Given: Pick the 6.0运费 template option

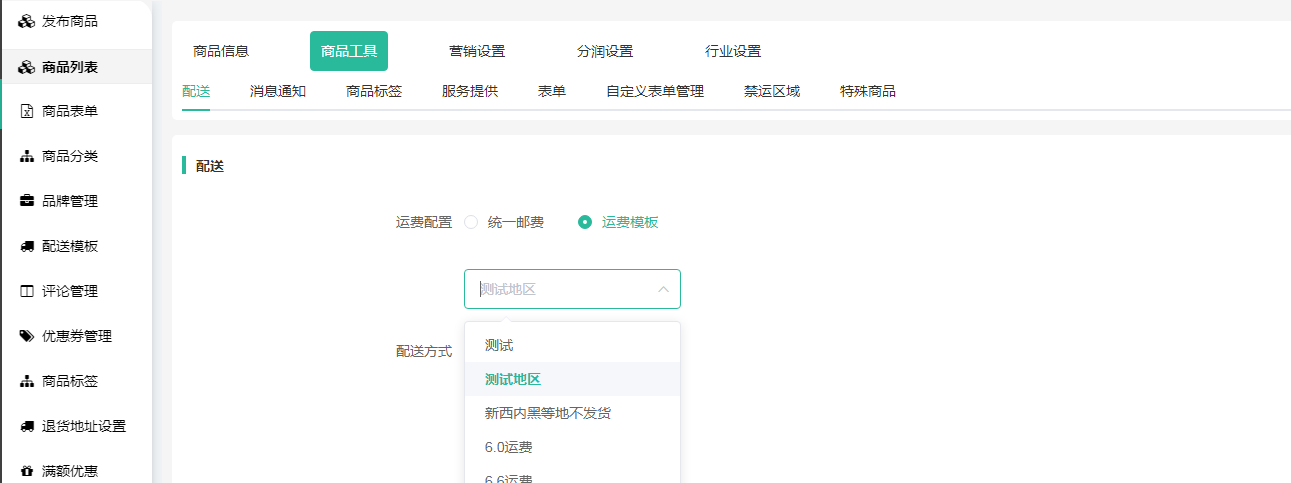Looking at the screenshot, I should 508,447.
